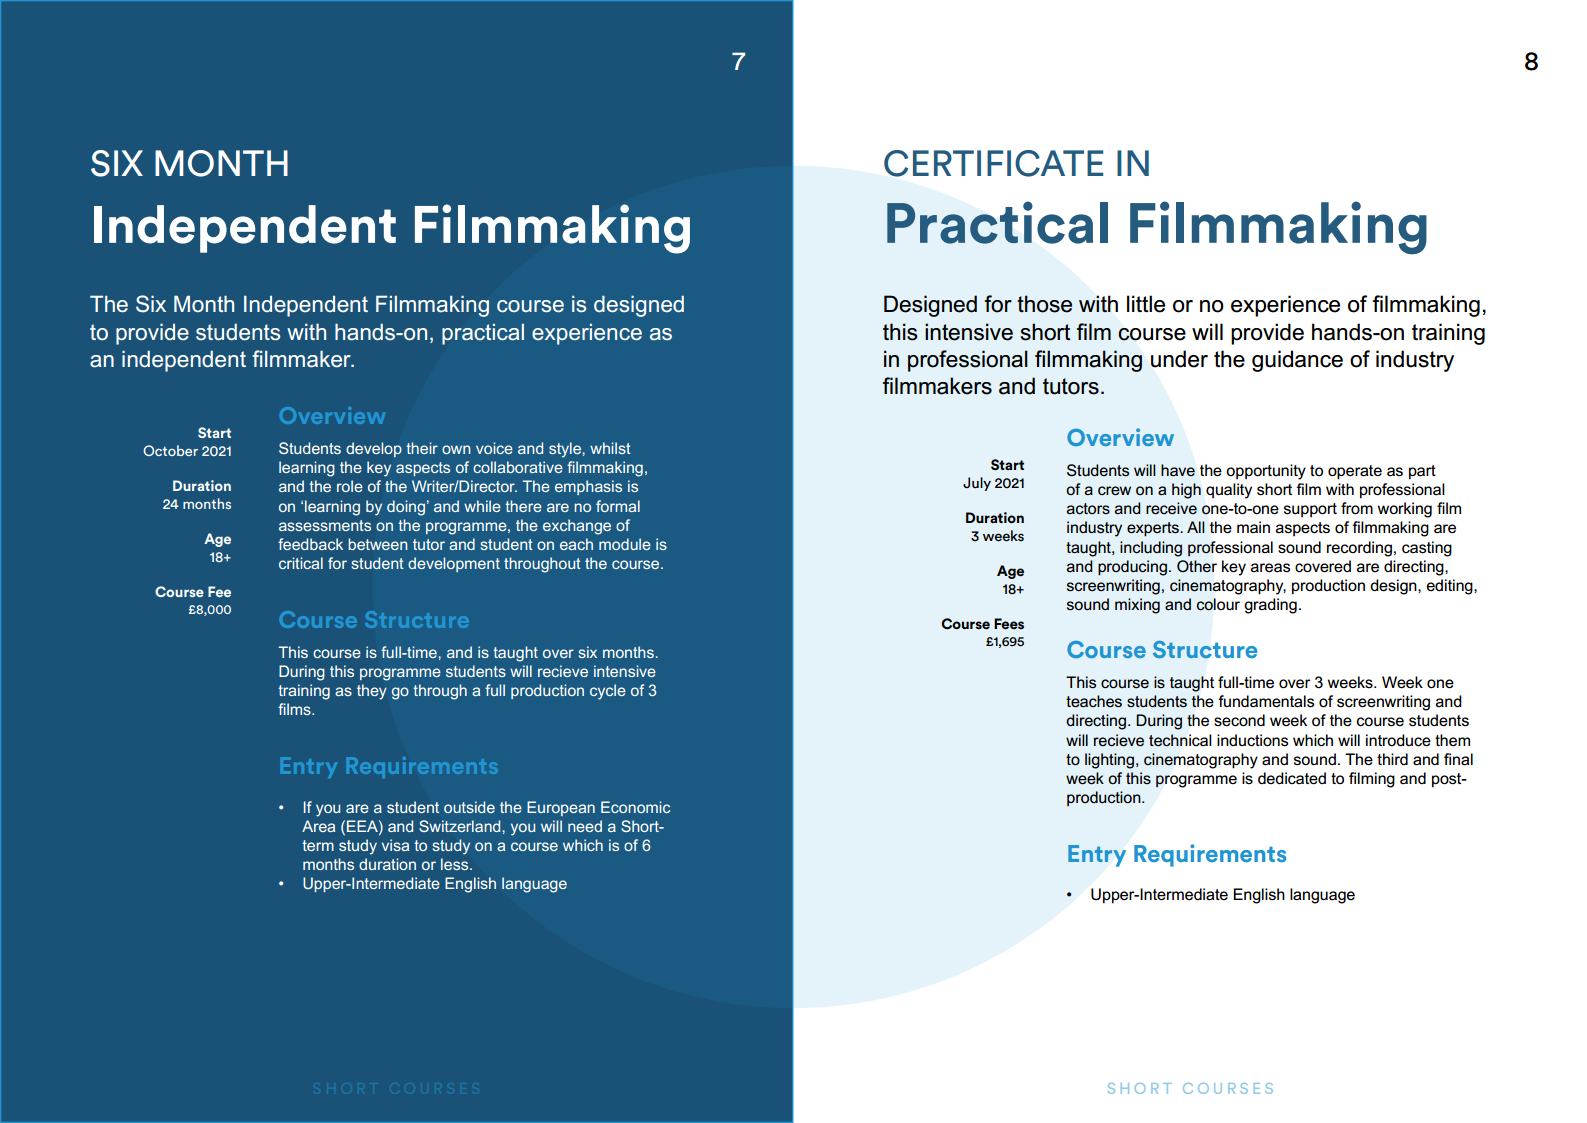Click Entry Requirements heading on page 7

(x=388, y=766)
